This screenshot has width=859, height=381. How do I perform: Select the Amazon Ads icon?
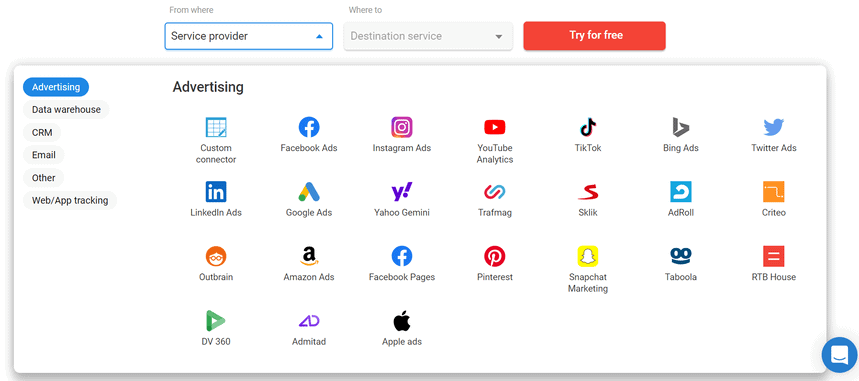tap(309, 256)
